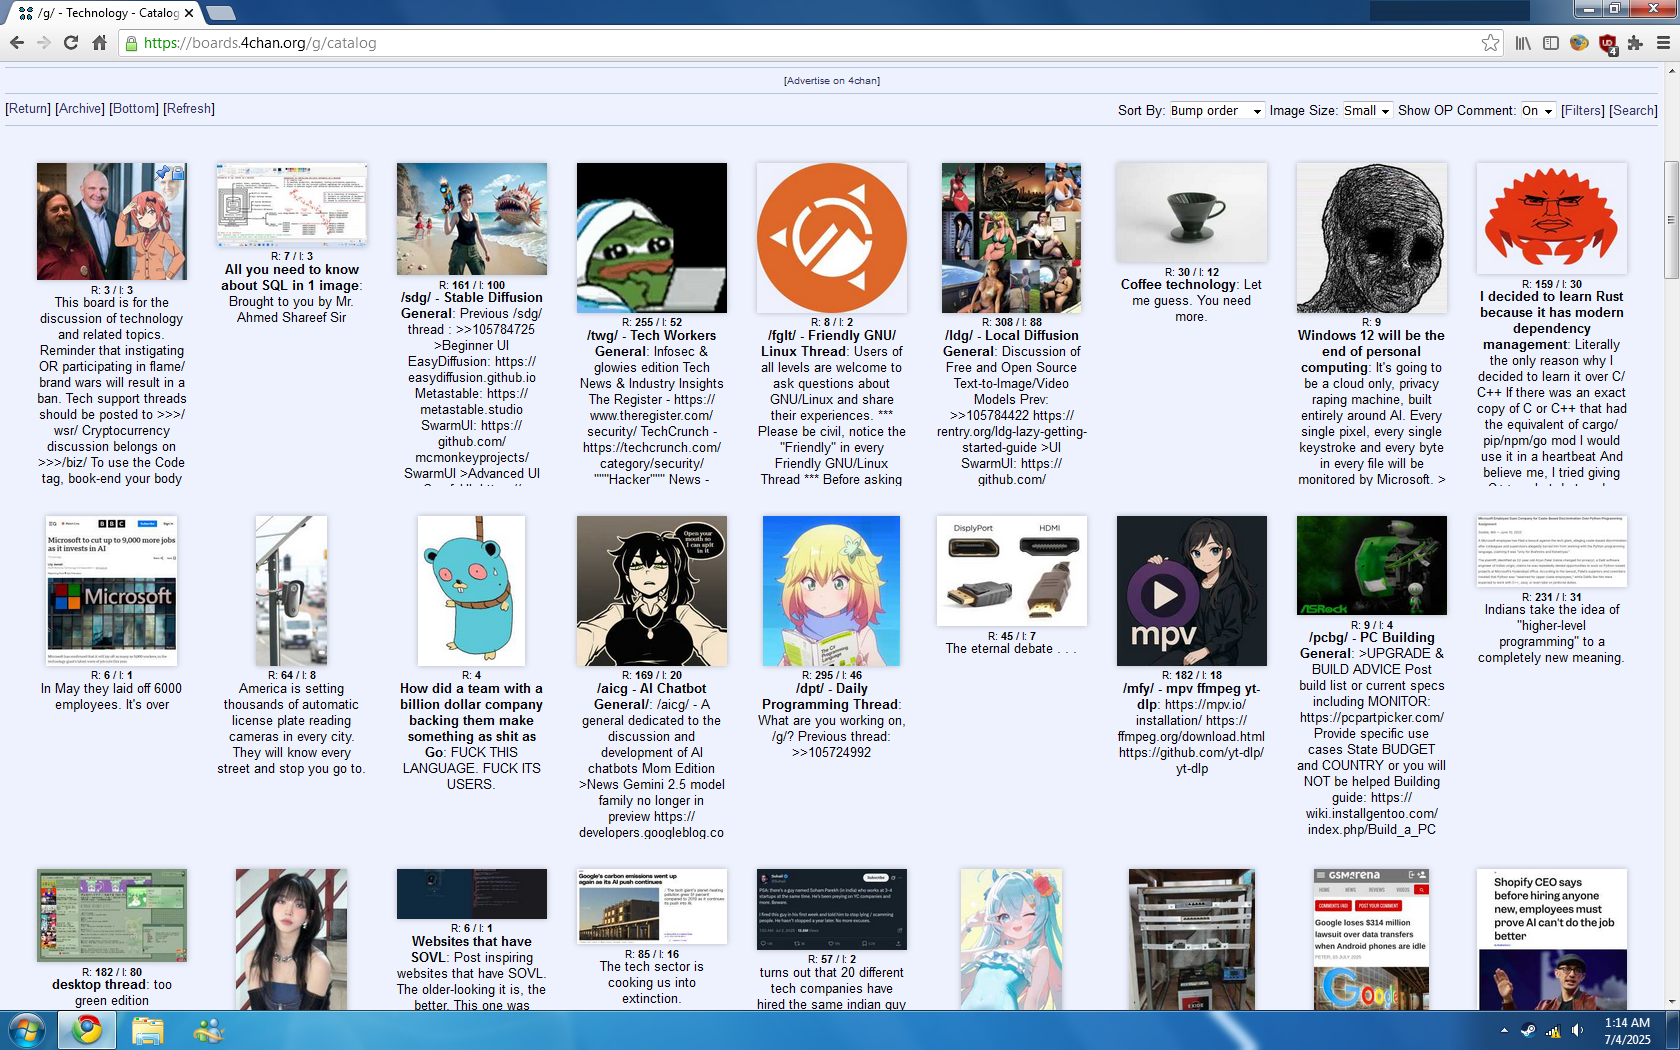This screenshot has height=1050, width=1680.
Task: Click 'All you need to know about SQL' title
Action: click(x=290, y=278)
